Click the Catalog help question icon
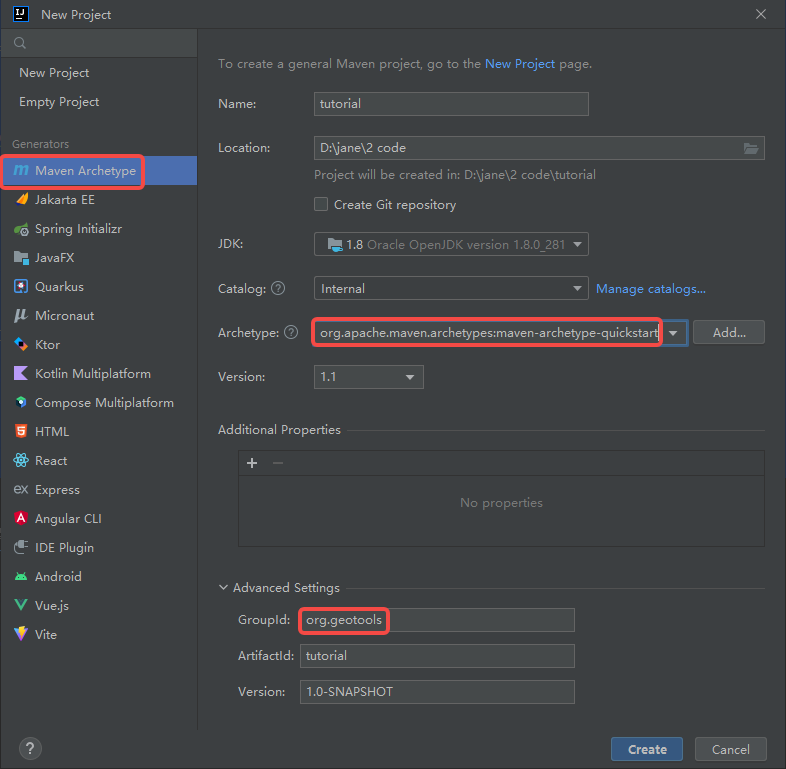This screenshot has height=769, width=786. tap(278, 288)
